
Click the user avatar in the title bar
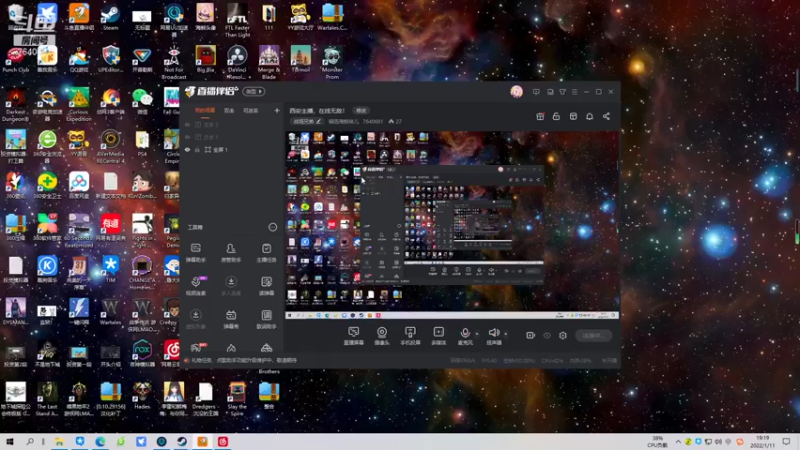click(x=516, y=91)
